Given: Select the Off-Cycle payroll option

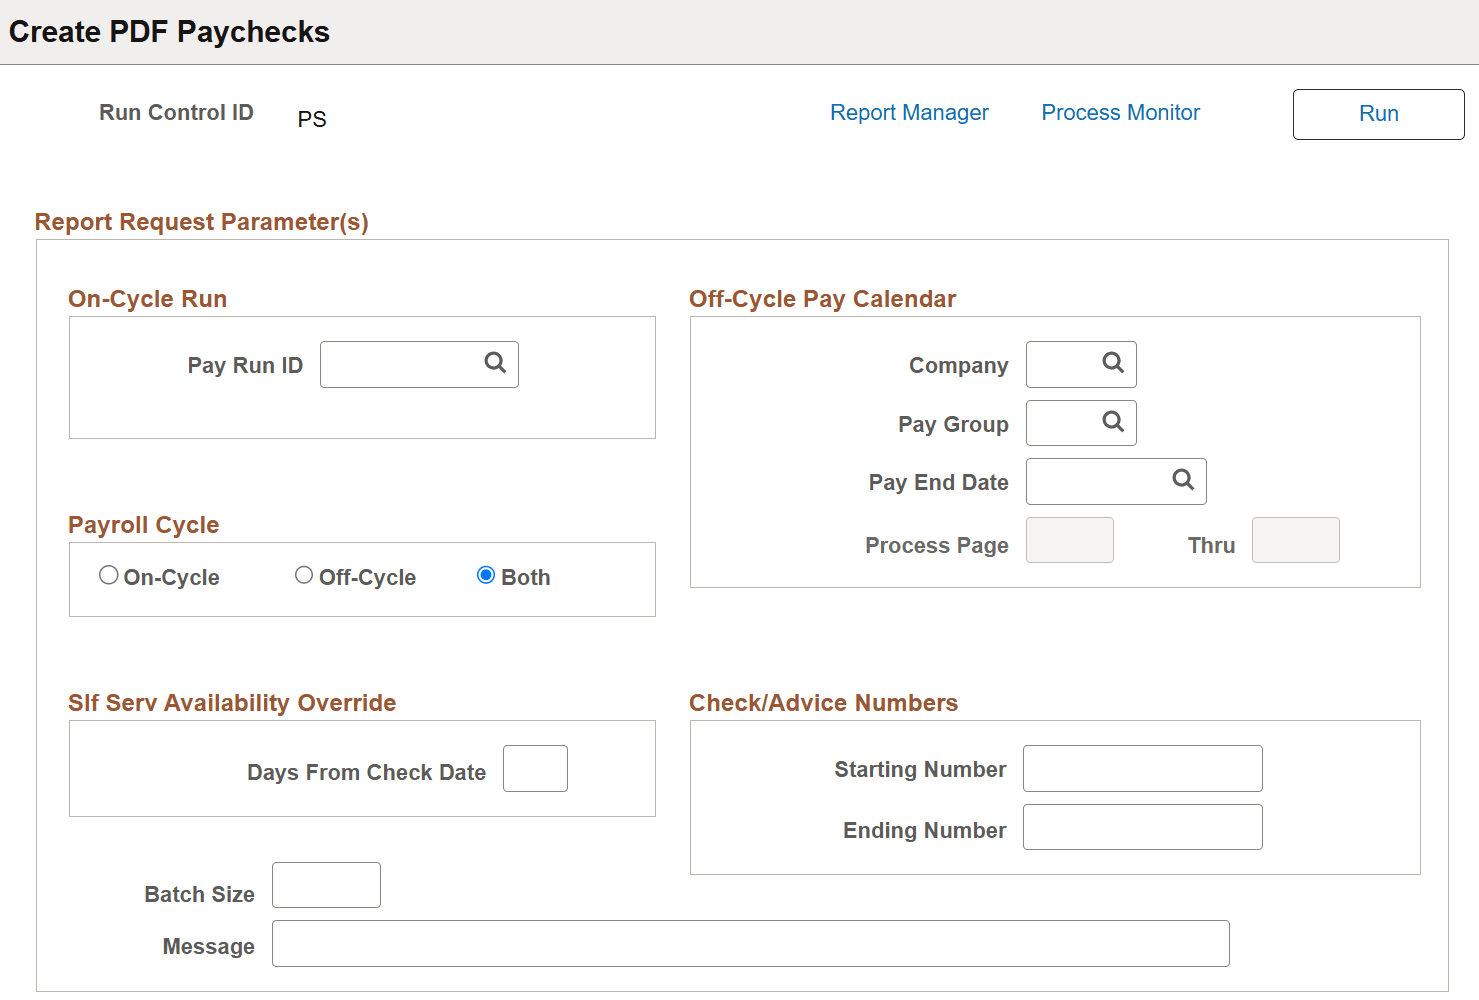Looking at the screenshot, I should click(x=304, y=574).
